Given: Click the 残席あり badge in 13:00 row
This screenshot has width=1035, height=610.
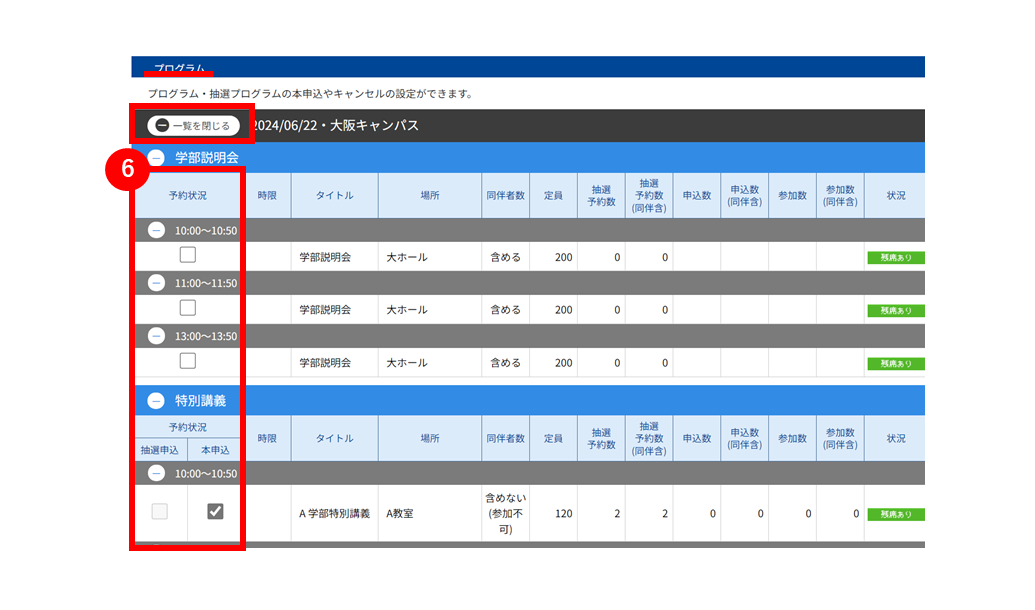Looking at the screenshot, I should [896, 364].
